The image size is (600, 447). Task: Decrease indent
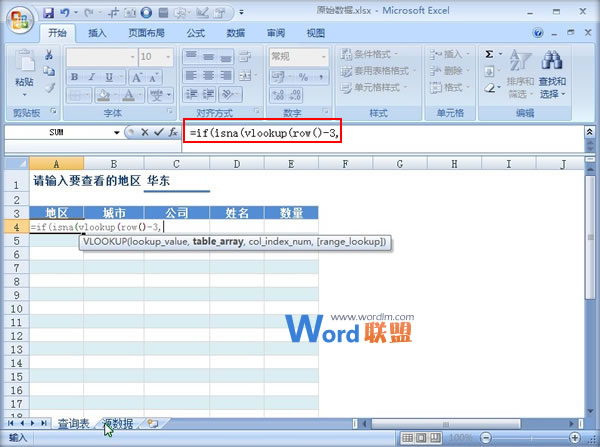point(191,94)
